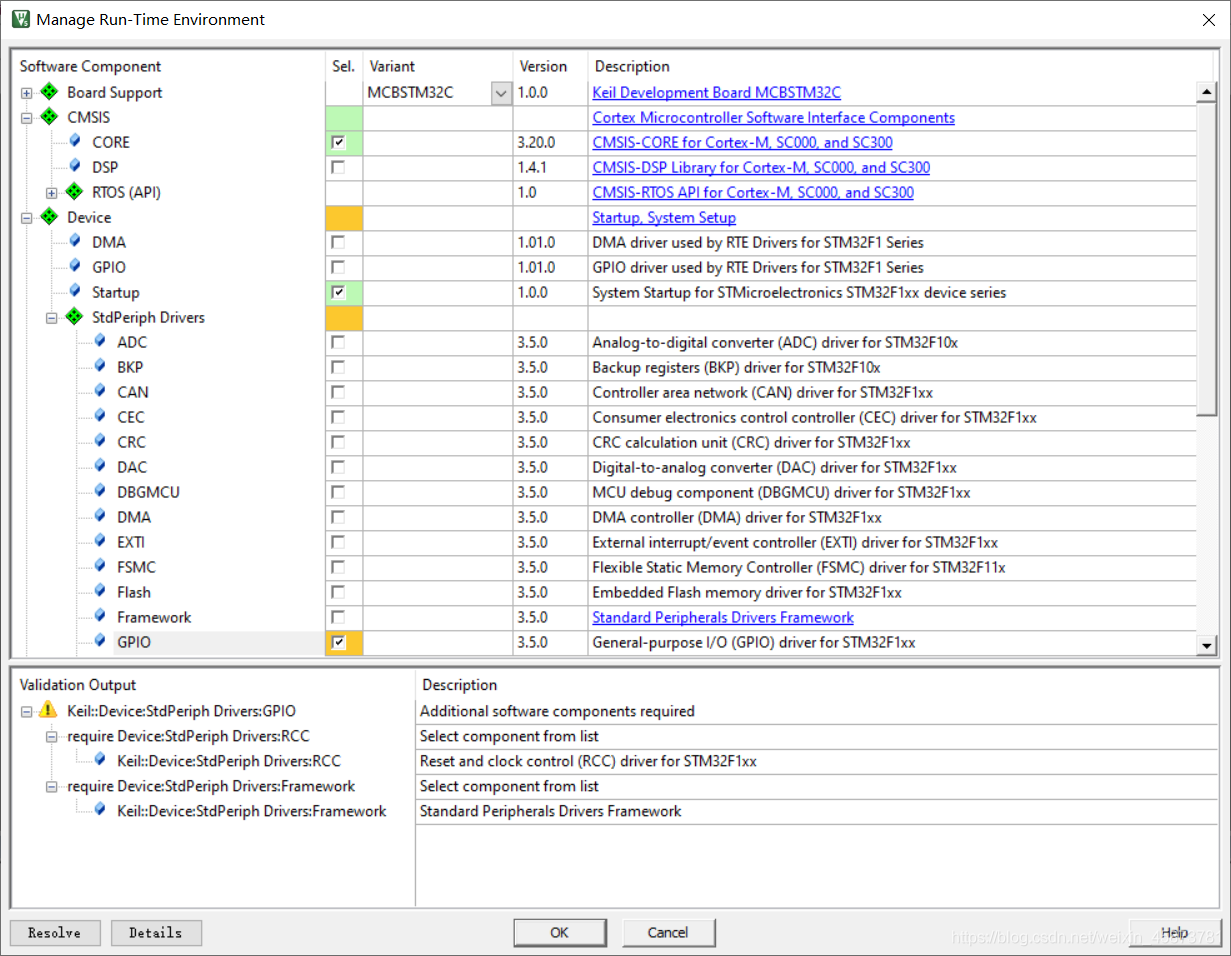Click the upper Description column header
Image resolution: width=1231 pixels, height=956 pixels.
point(632,66)
